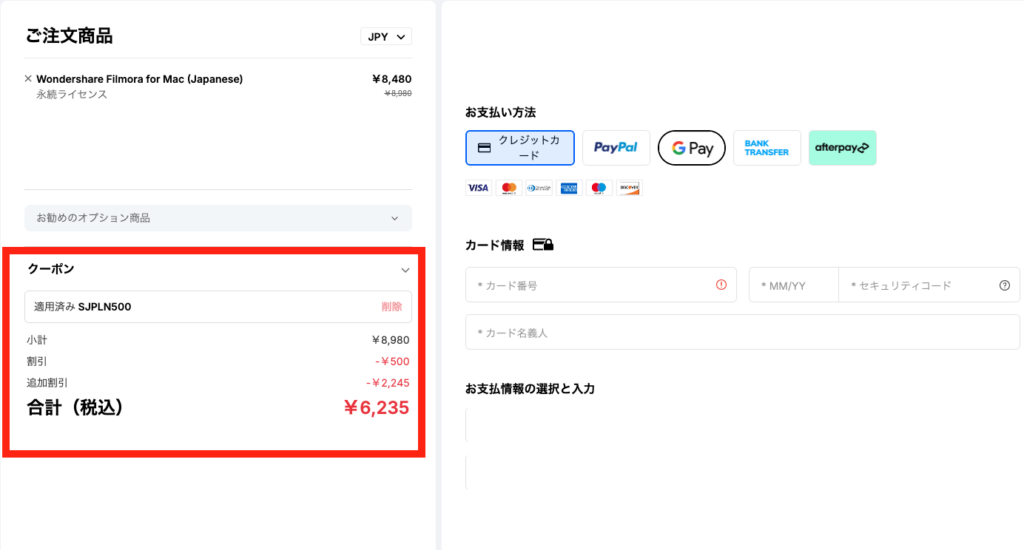The width and height of the screenshot is (1024, 550).
Task: Click the Discover card logo
Action: click(x=629, y=187)
